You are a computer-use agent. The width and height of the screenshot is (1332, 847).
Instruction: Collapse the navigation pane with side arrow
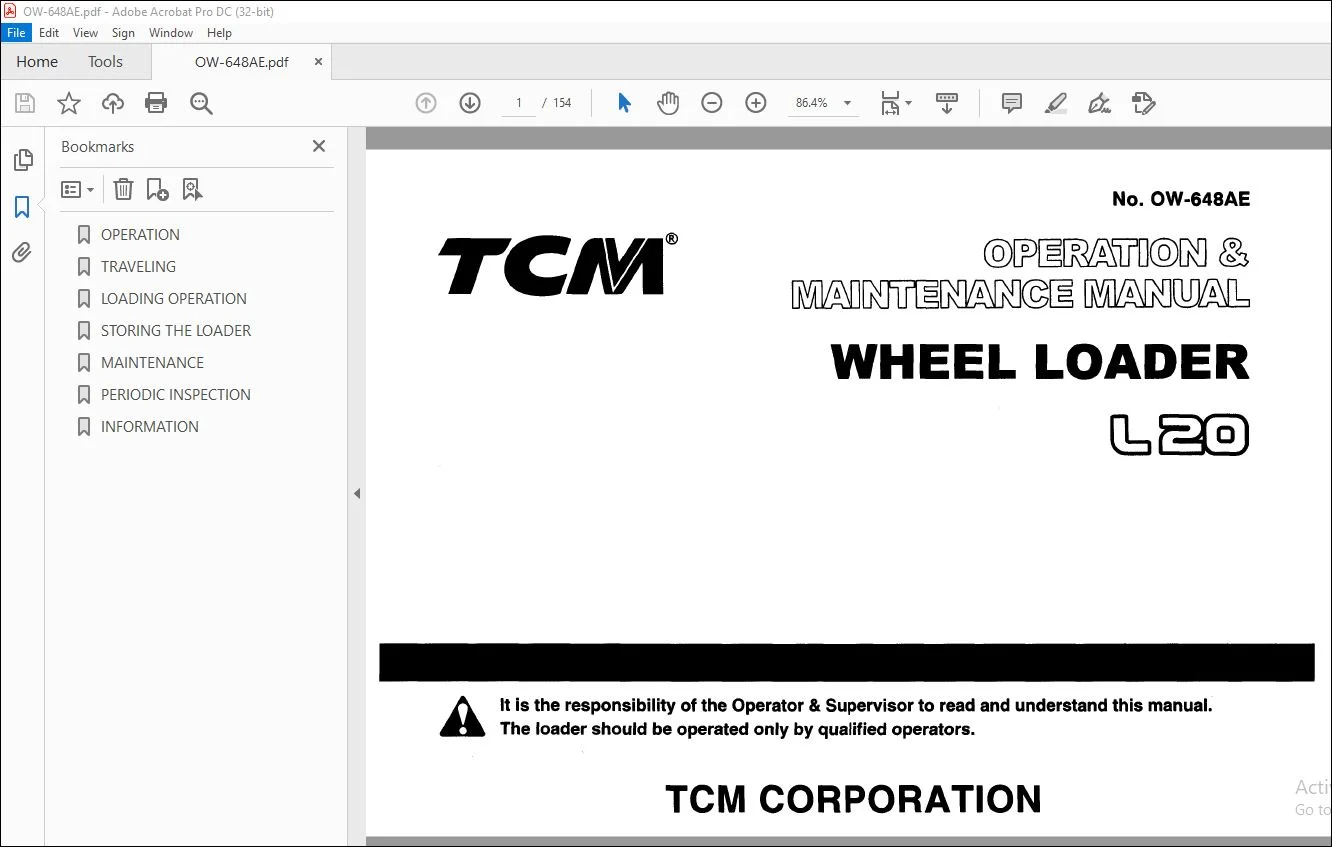pos(357,493)
